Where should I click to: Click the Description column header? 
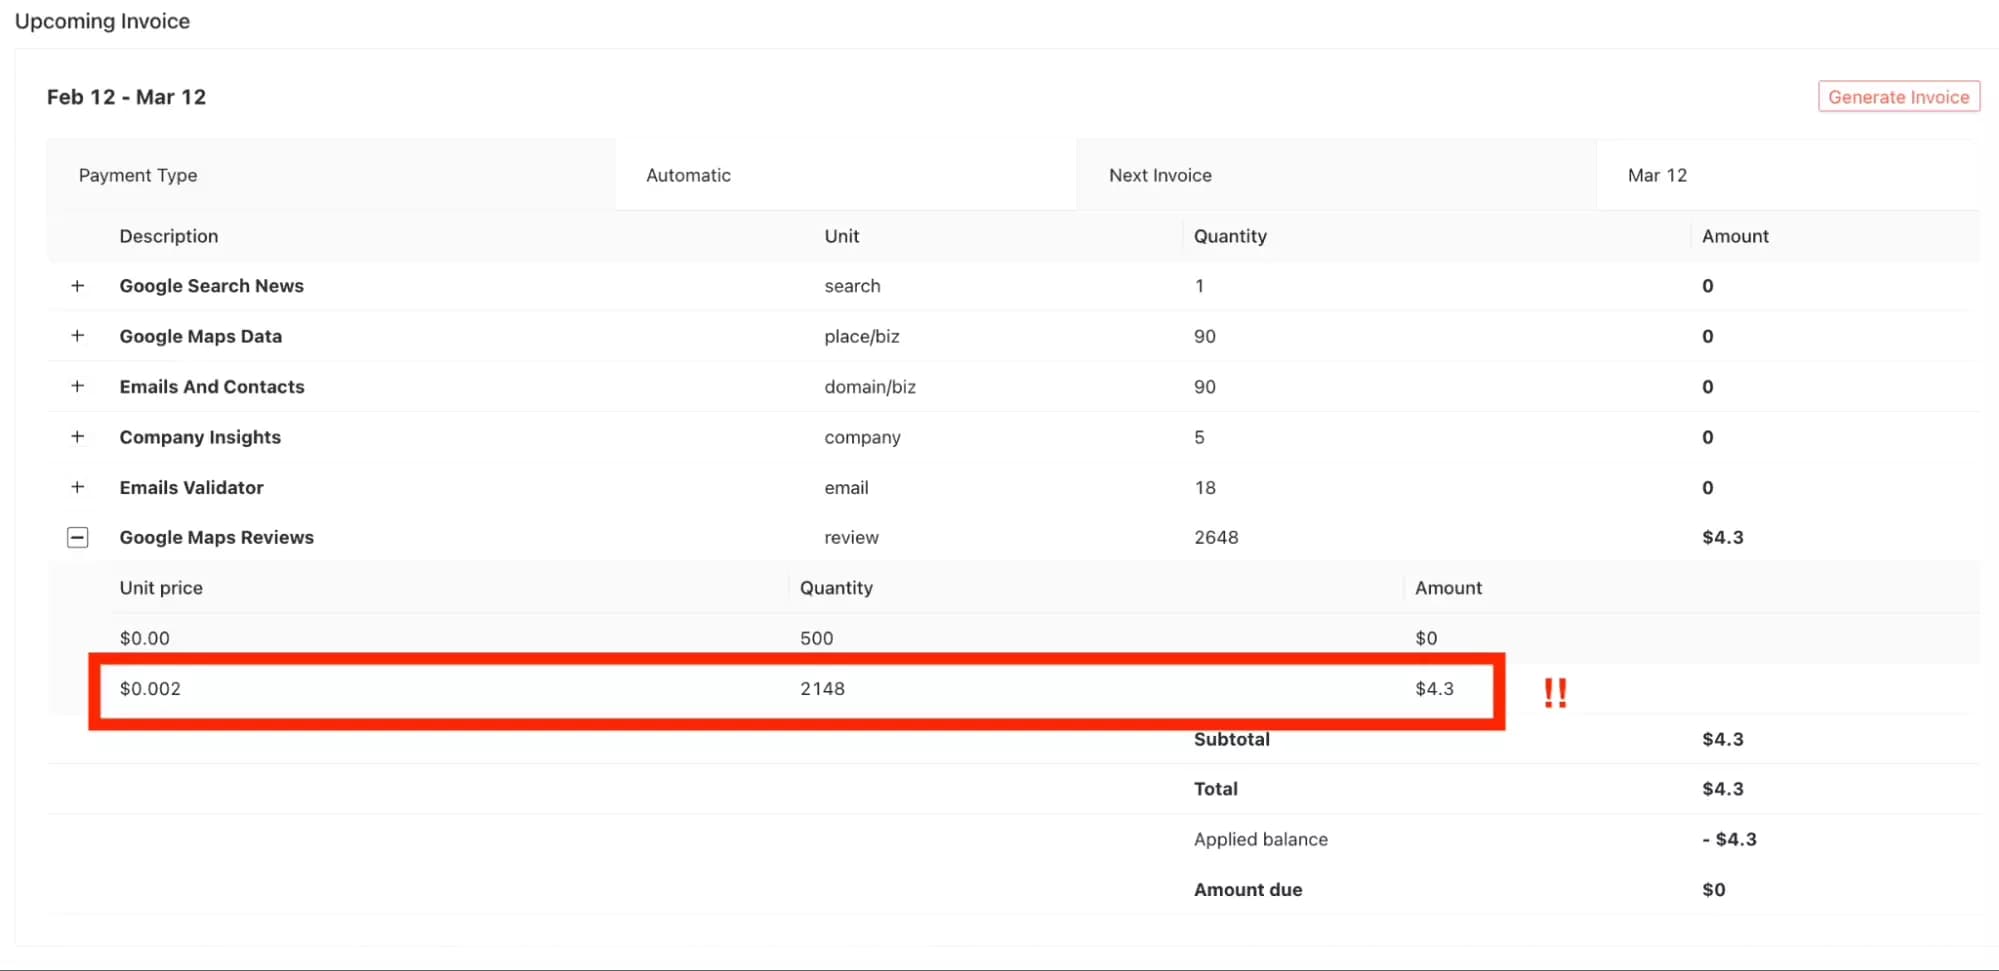coord(168,236)
